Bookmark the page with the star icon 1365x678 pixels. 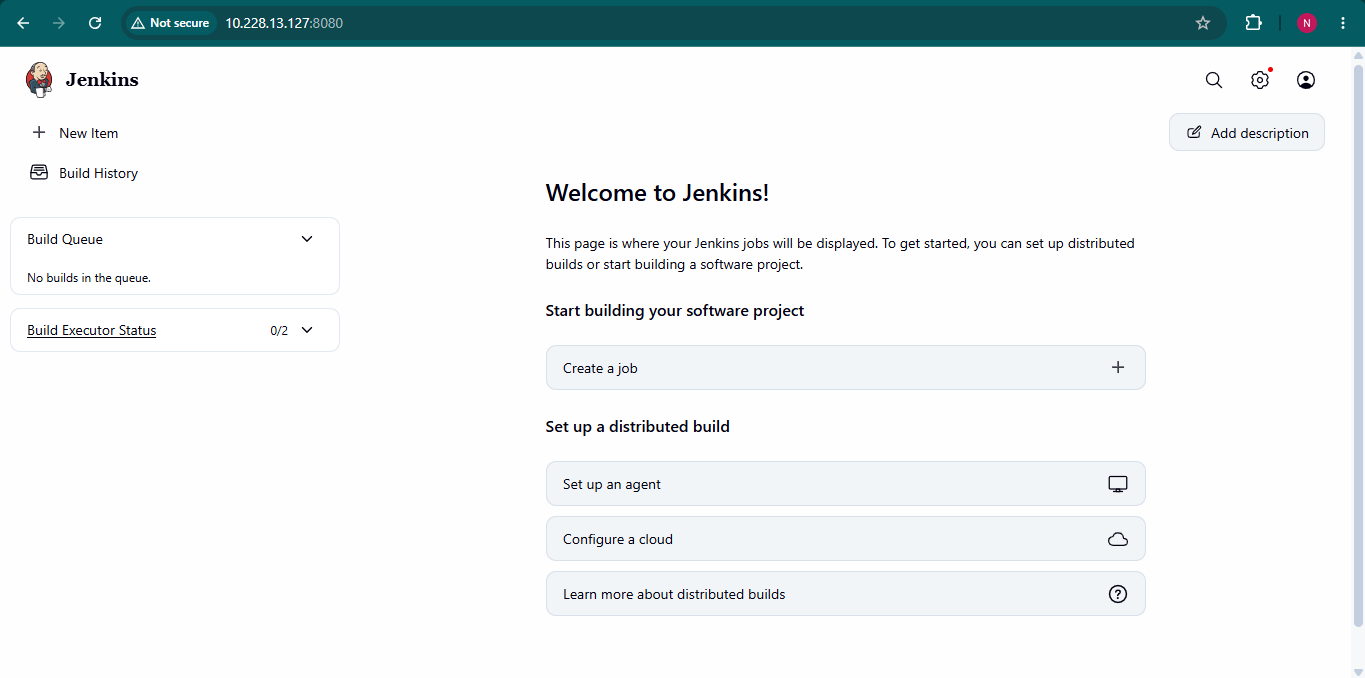(1203, 23)
